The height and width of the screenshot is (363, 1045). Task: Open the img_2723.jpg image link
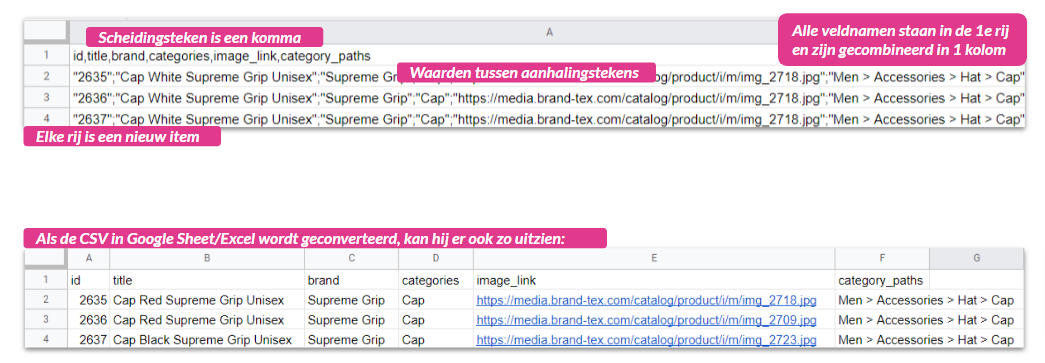tap(646, 340)
